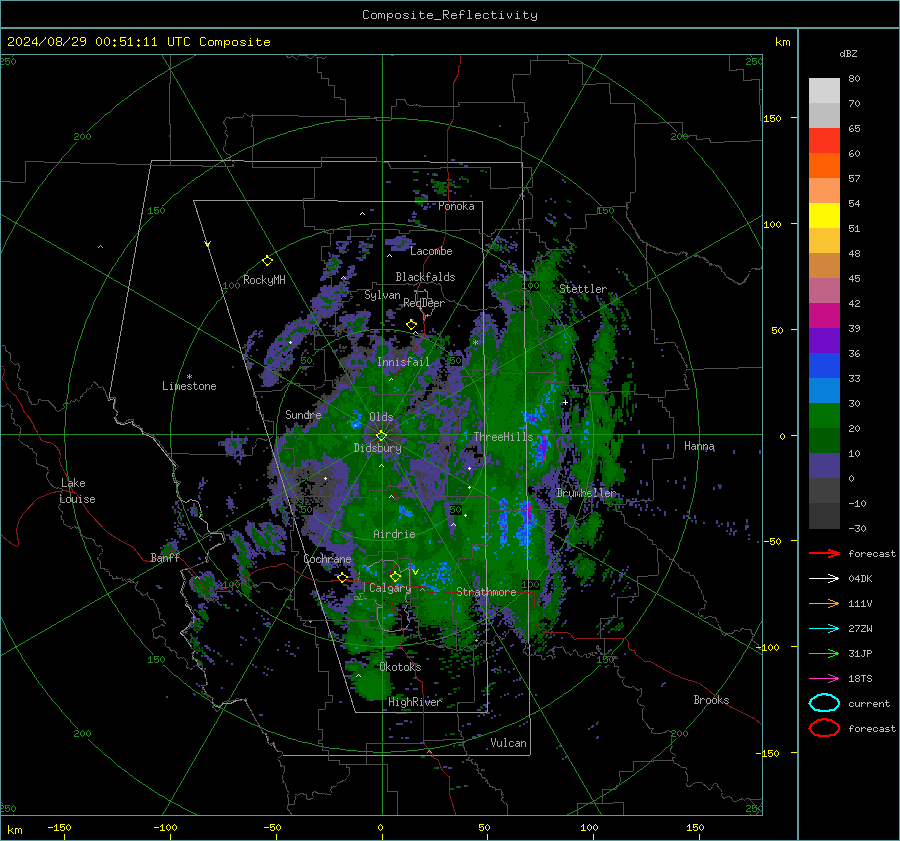Image resolution: width=900 pixels, height=841 pixels.
Task: Click the Olds city label
Action: pyautogui.click(x=381, y=417)
